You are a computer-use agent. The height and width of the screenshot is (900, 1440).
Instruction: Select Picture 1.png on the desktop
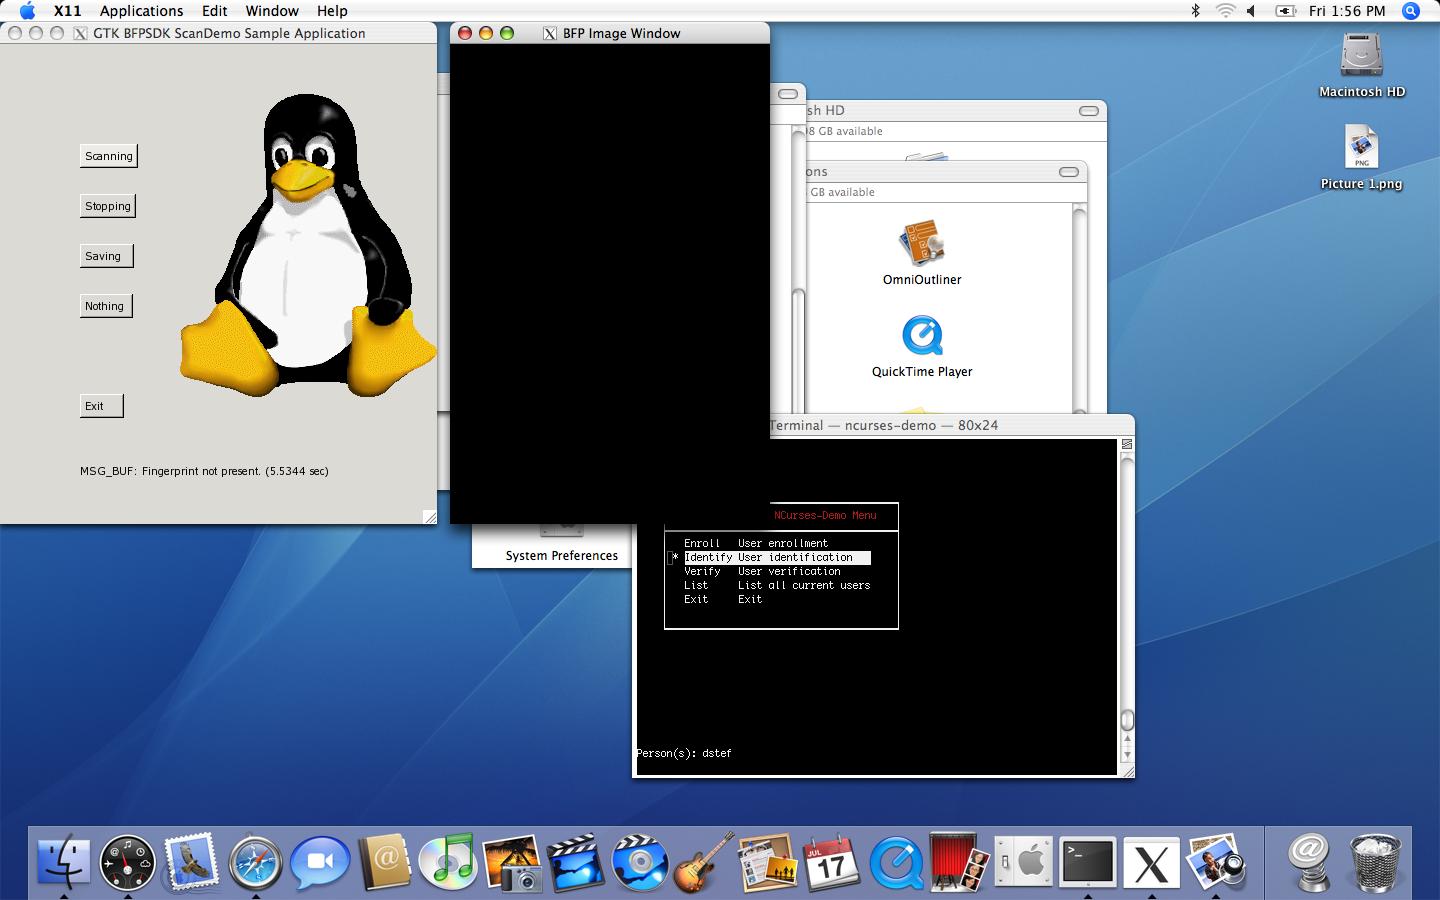1361,148
